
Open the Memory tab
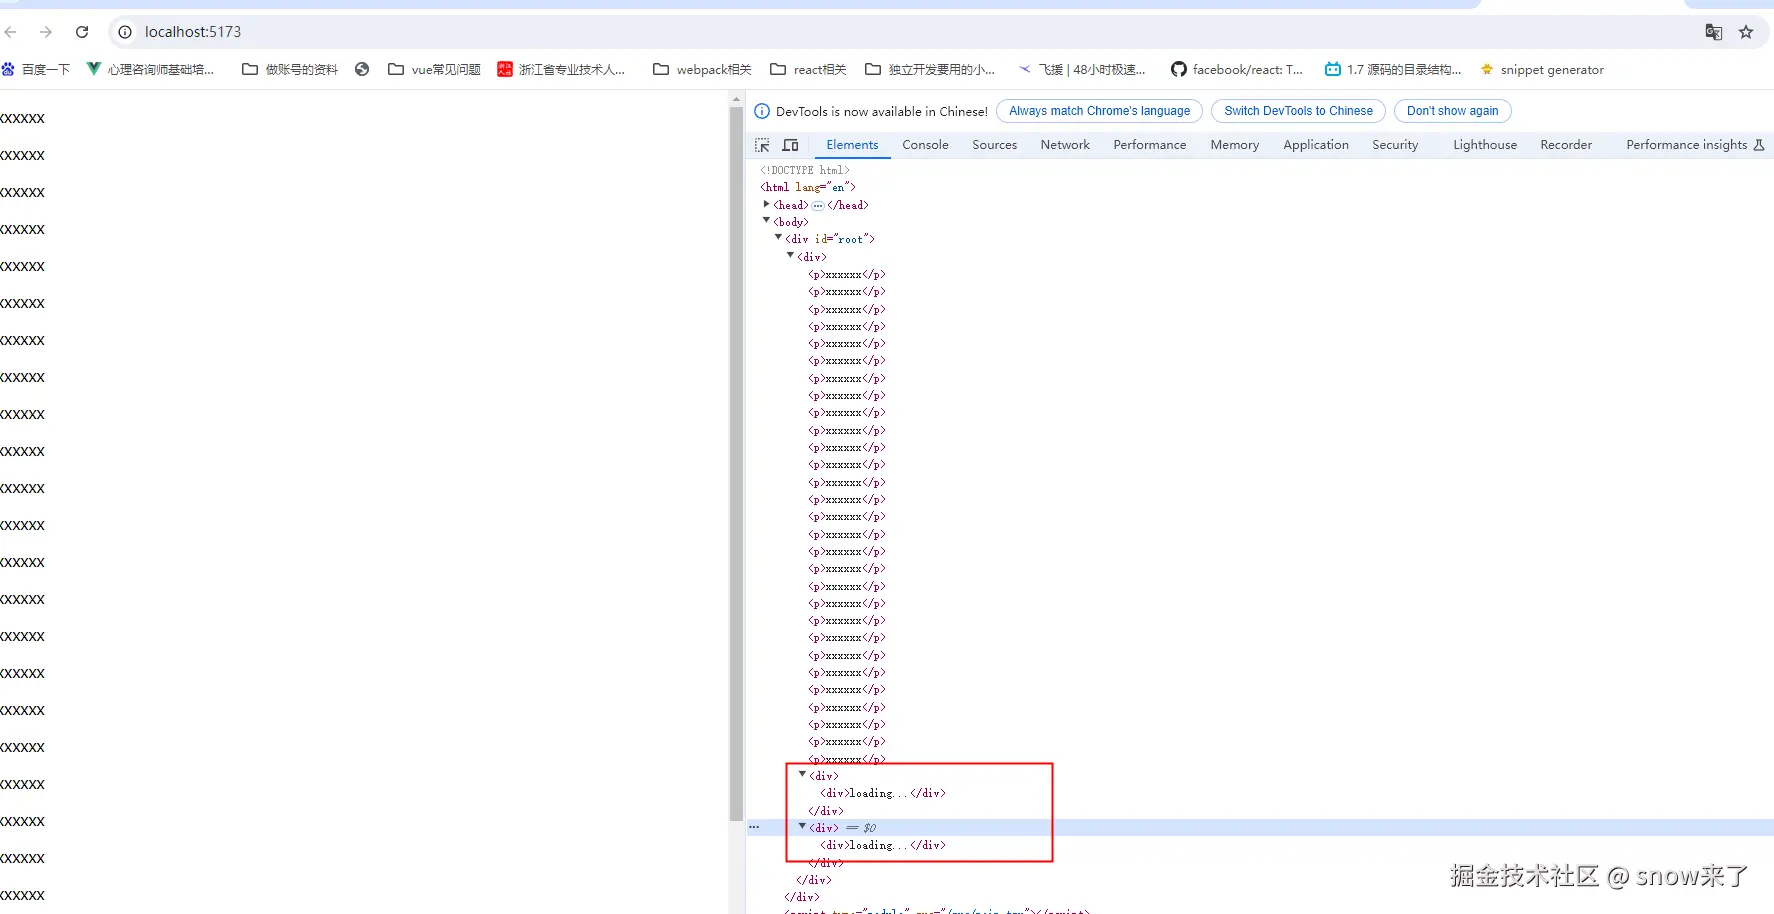click(x=1235, y=145)
